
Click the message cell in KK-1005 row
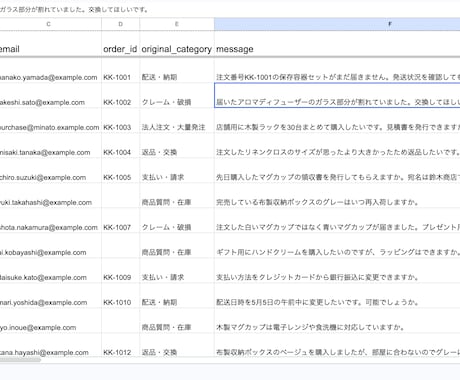[337, 171]
